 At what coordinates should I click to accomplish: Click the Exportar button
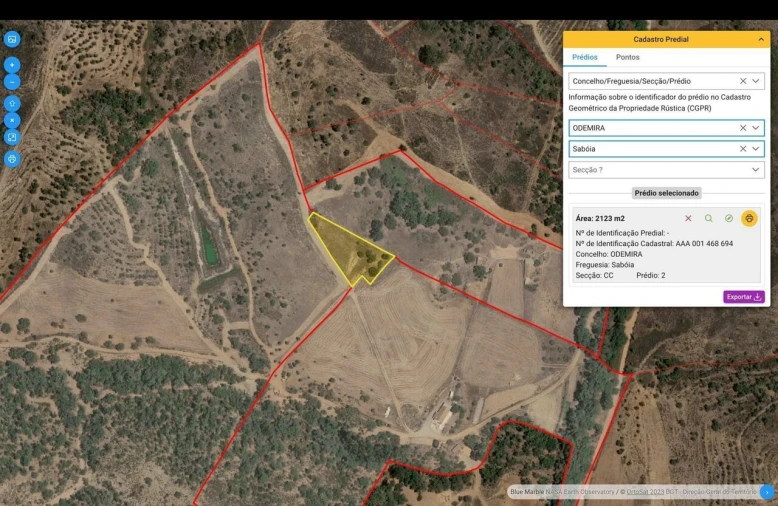pos(744,297)
